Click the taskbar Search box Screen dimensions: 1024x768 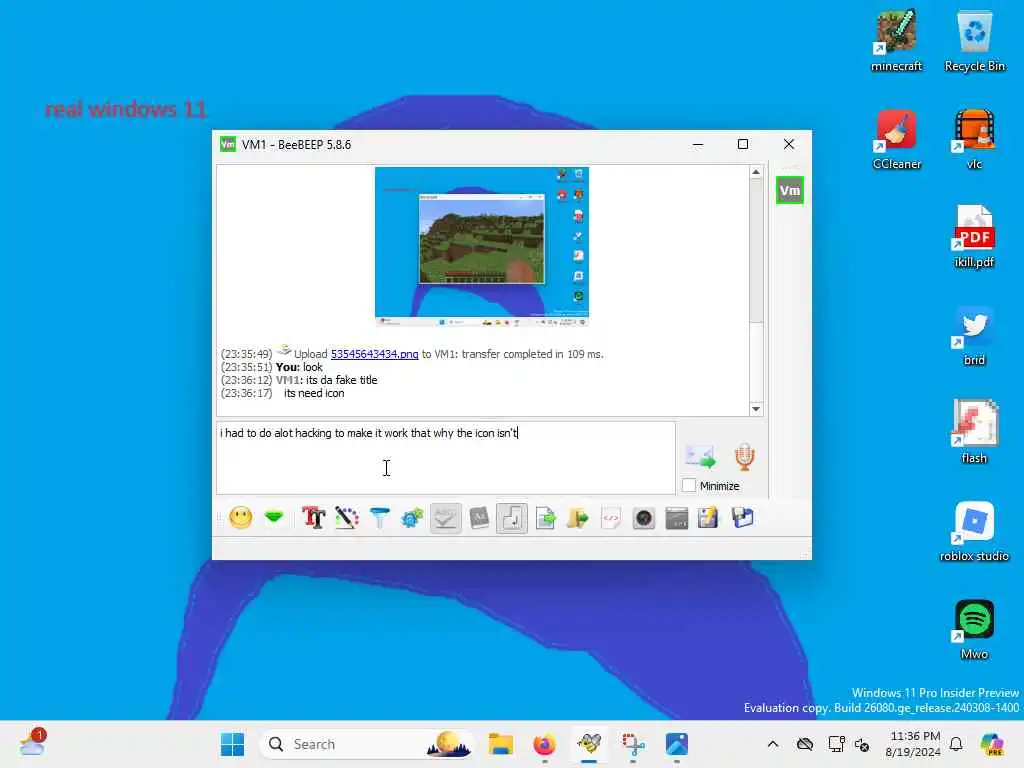pyautogui.click(x=367, y=744)
